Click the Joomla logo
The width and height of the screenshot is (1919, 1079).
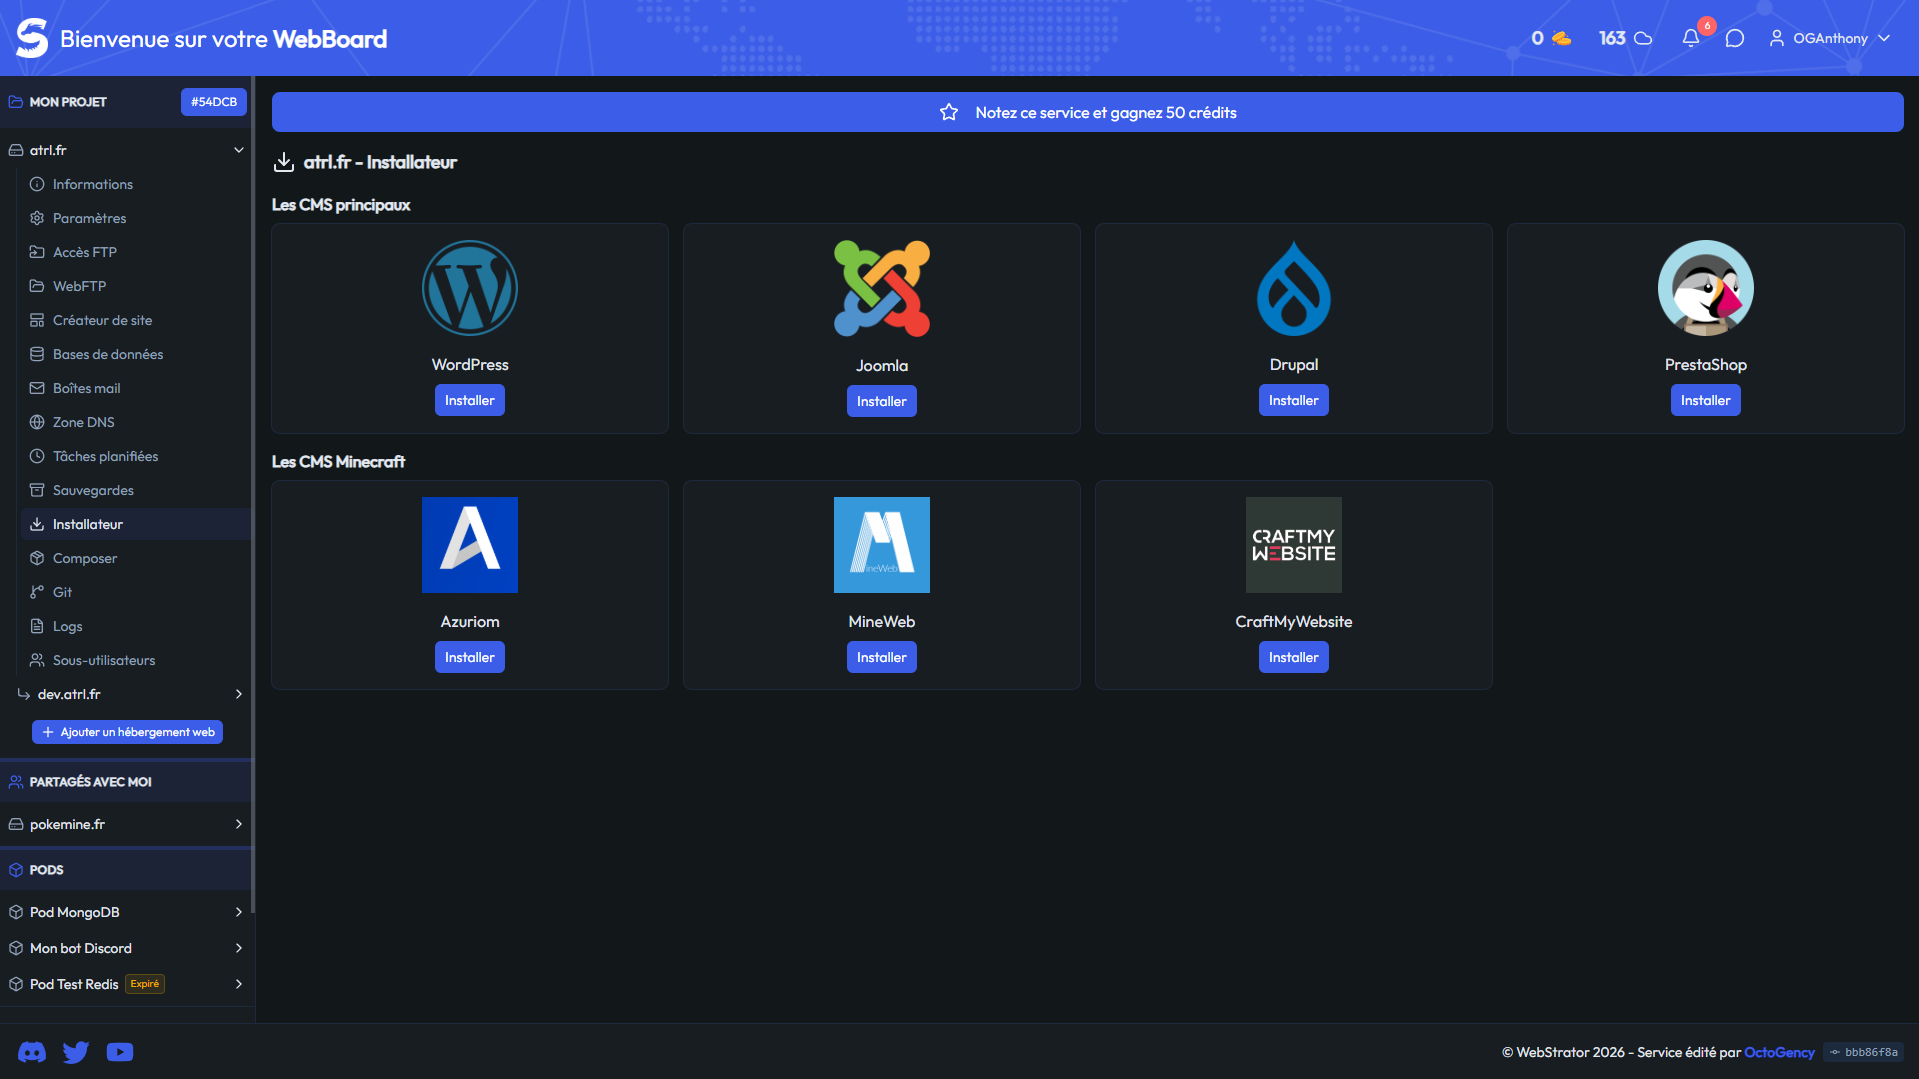[x=882, y=288]
